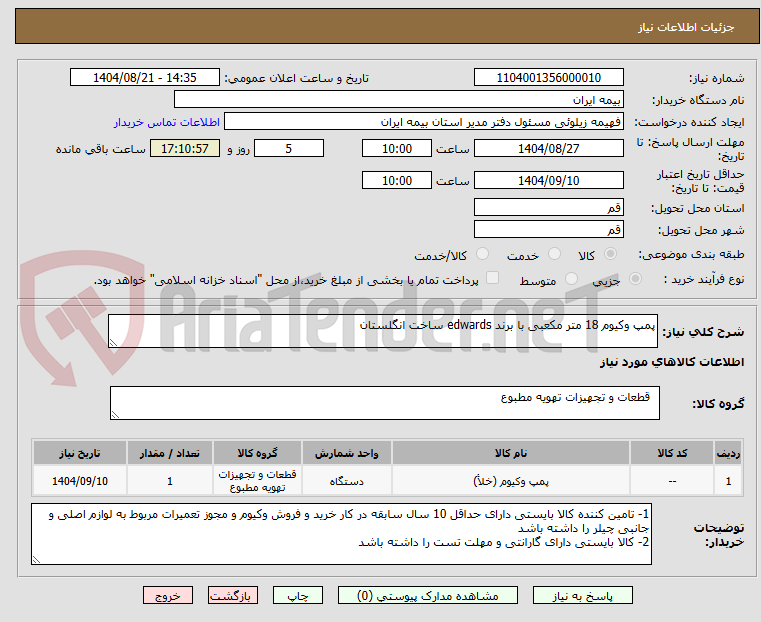Click the بازگشت back button
761x622 pixels.
(x=233, y=595)
